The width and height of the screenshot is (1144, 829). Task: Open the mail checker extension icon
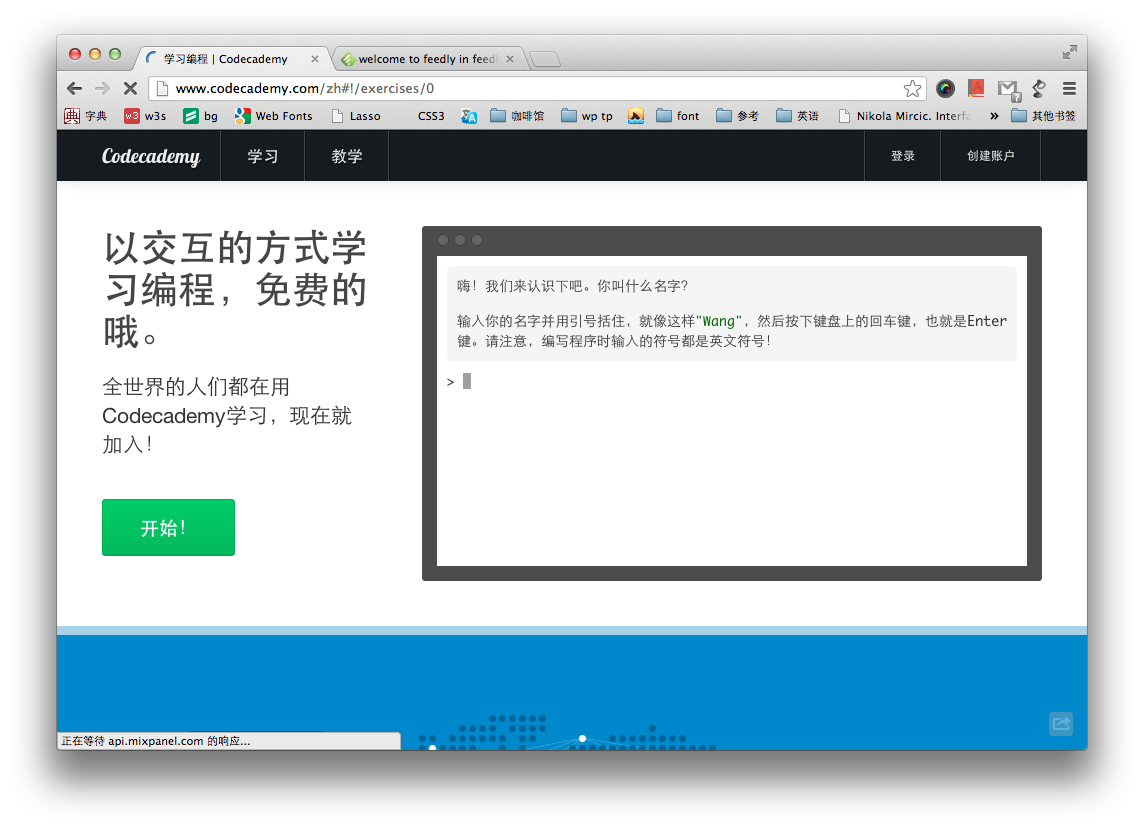point(1009,90)
